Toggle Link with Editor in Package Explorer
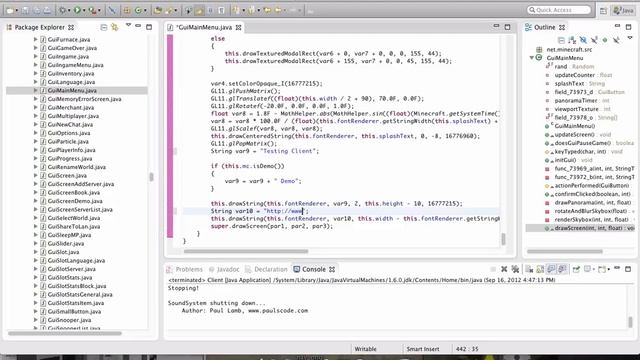 pos(115,27)
